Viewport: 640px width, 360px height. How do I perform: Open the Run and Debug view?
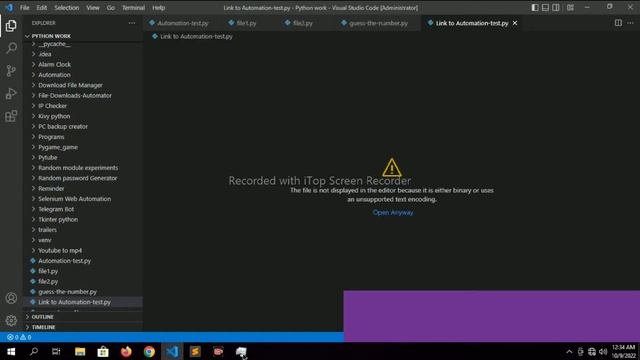(x=11, y=93)
